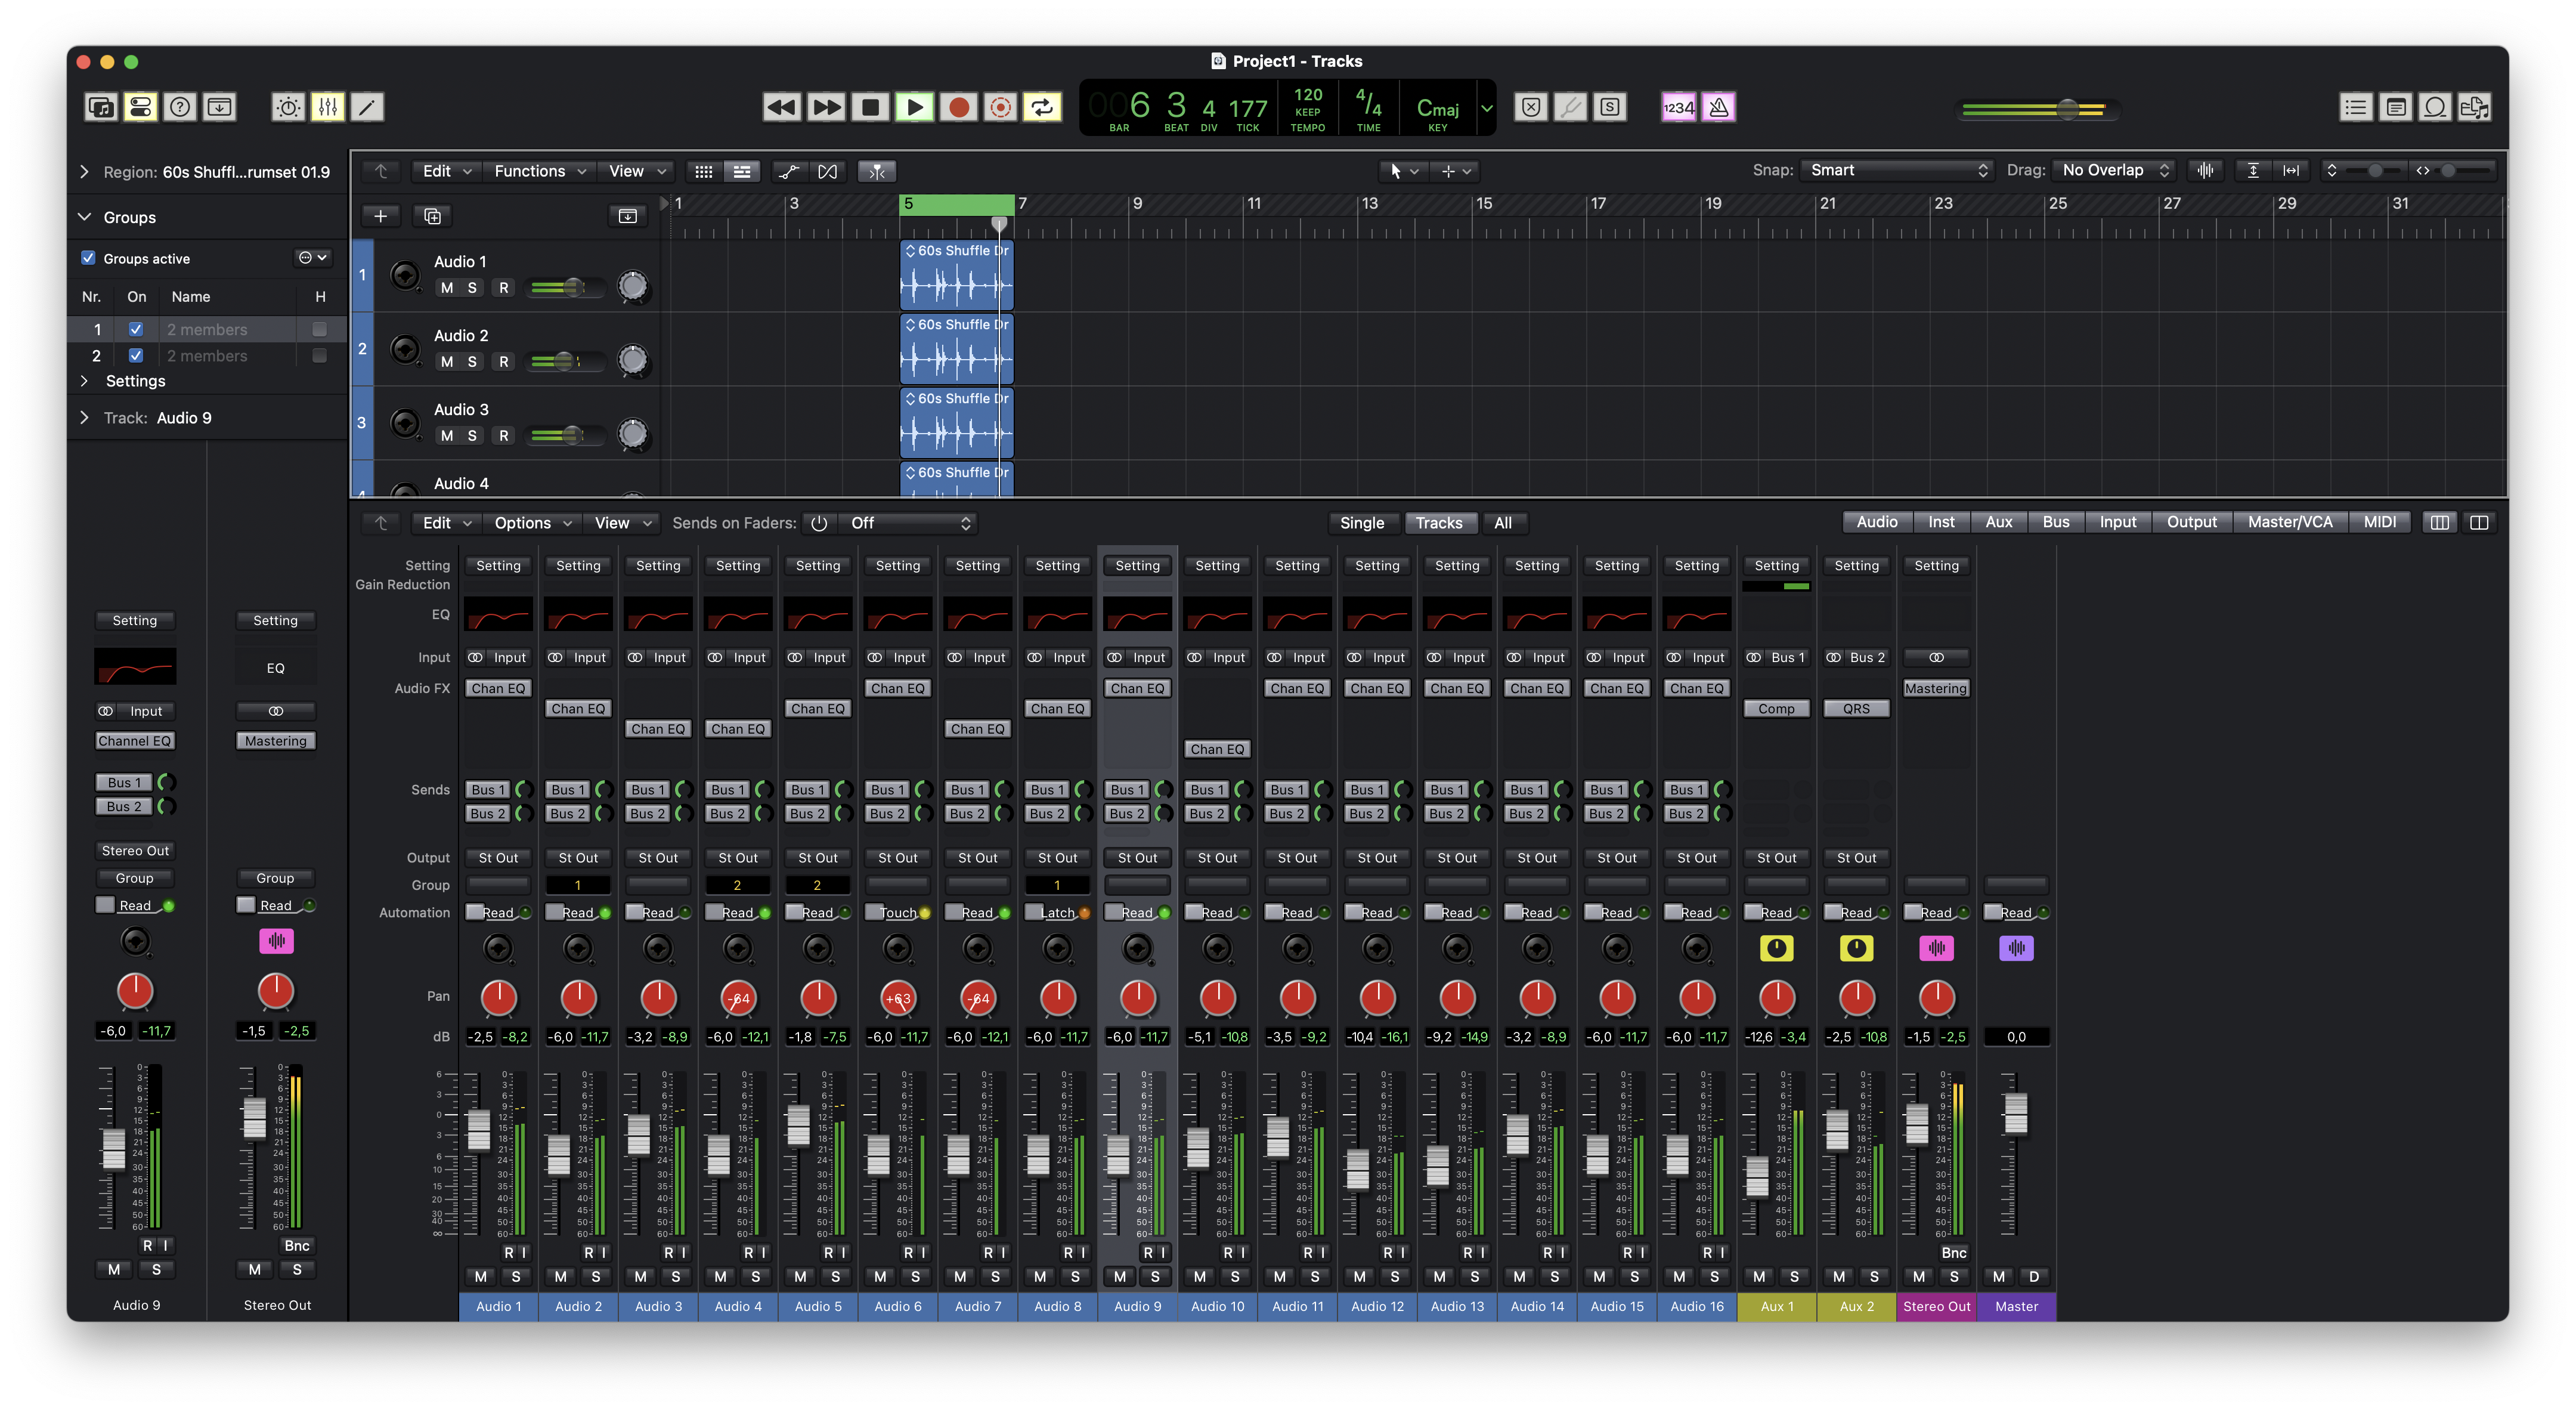The width and height of the screenshot is (2576, 1410).
Task: Open the Drag No Overlap dropdown
Action: (x=2113, y=171)
